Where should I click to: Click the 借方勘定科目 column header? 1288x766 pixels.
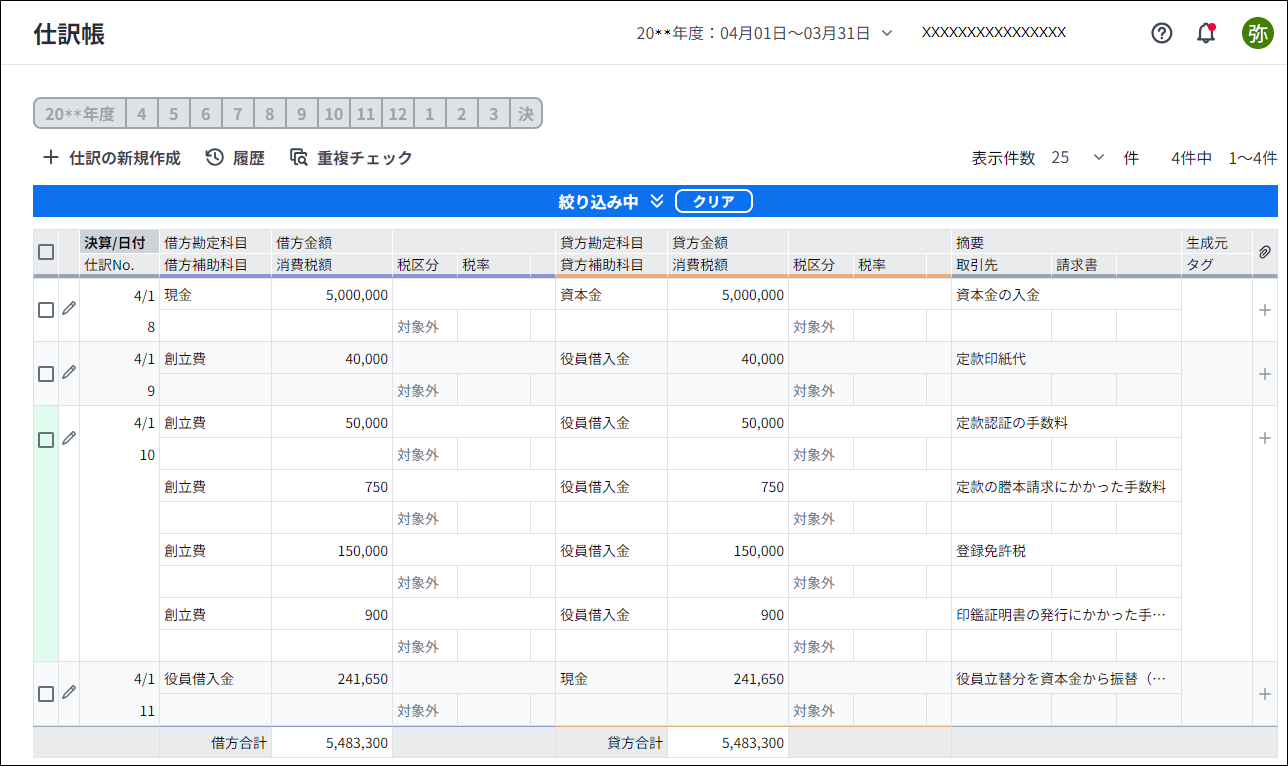[x=215, y=242]
